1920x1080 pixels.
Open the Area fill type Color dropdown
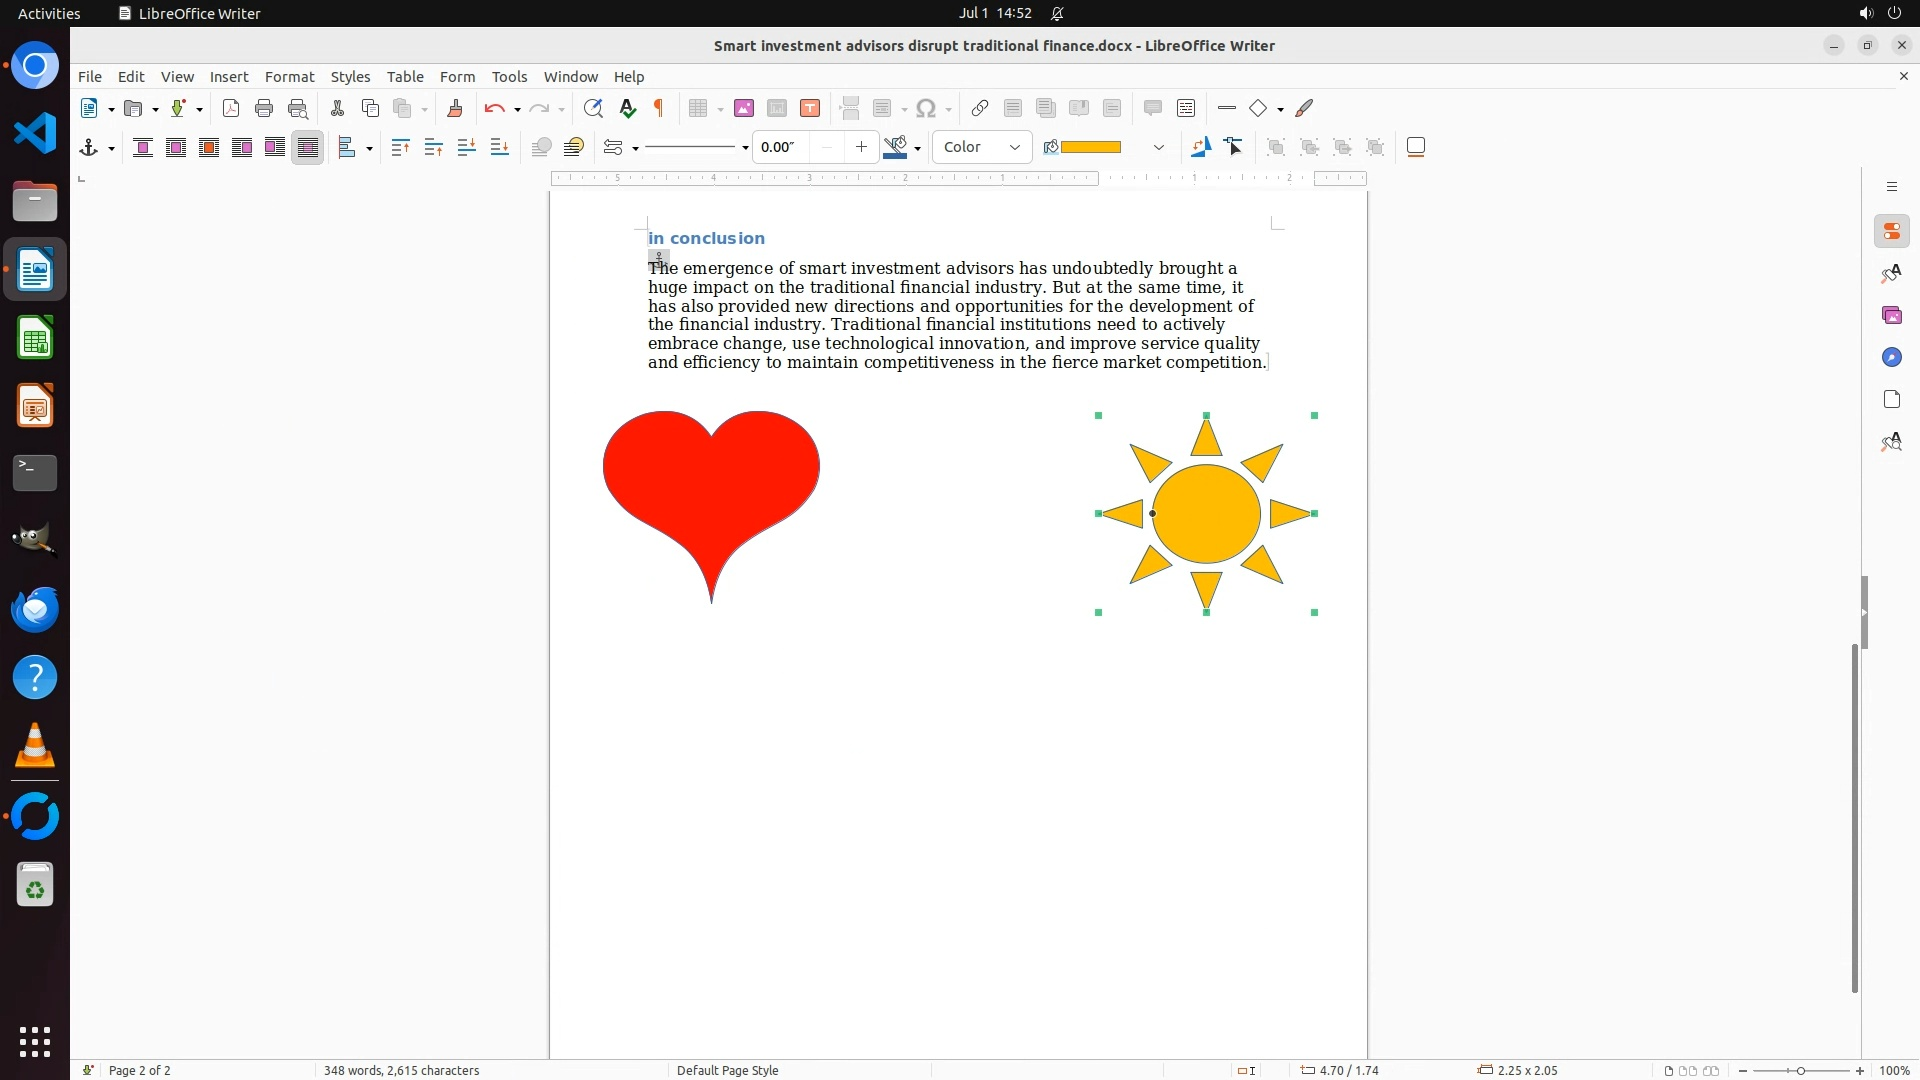click(x=981, y=148)
